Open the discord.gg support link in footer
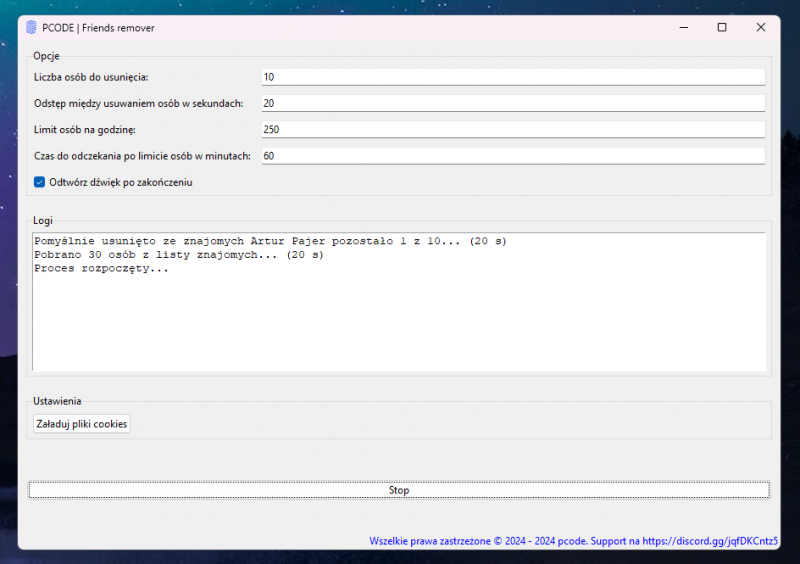The width and height of the screenshot is (800, 564). 708,541
